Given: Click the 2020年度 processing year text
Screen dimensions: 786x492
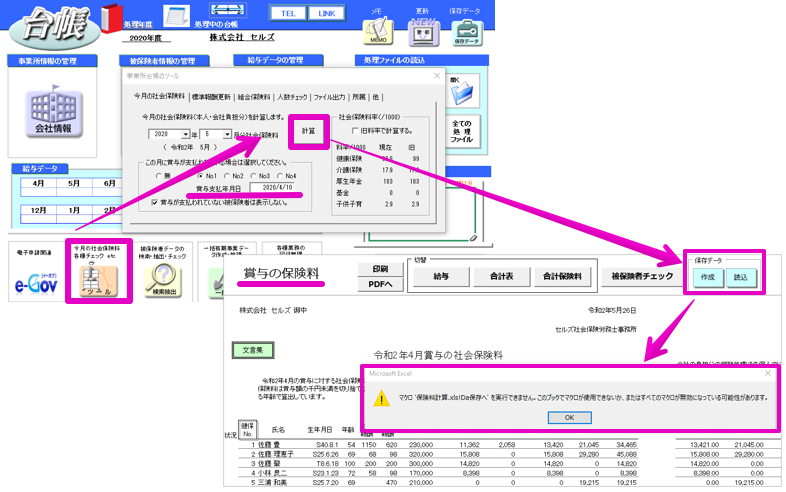Looking at the screenshot, I should point(146,38).
